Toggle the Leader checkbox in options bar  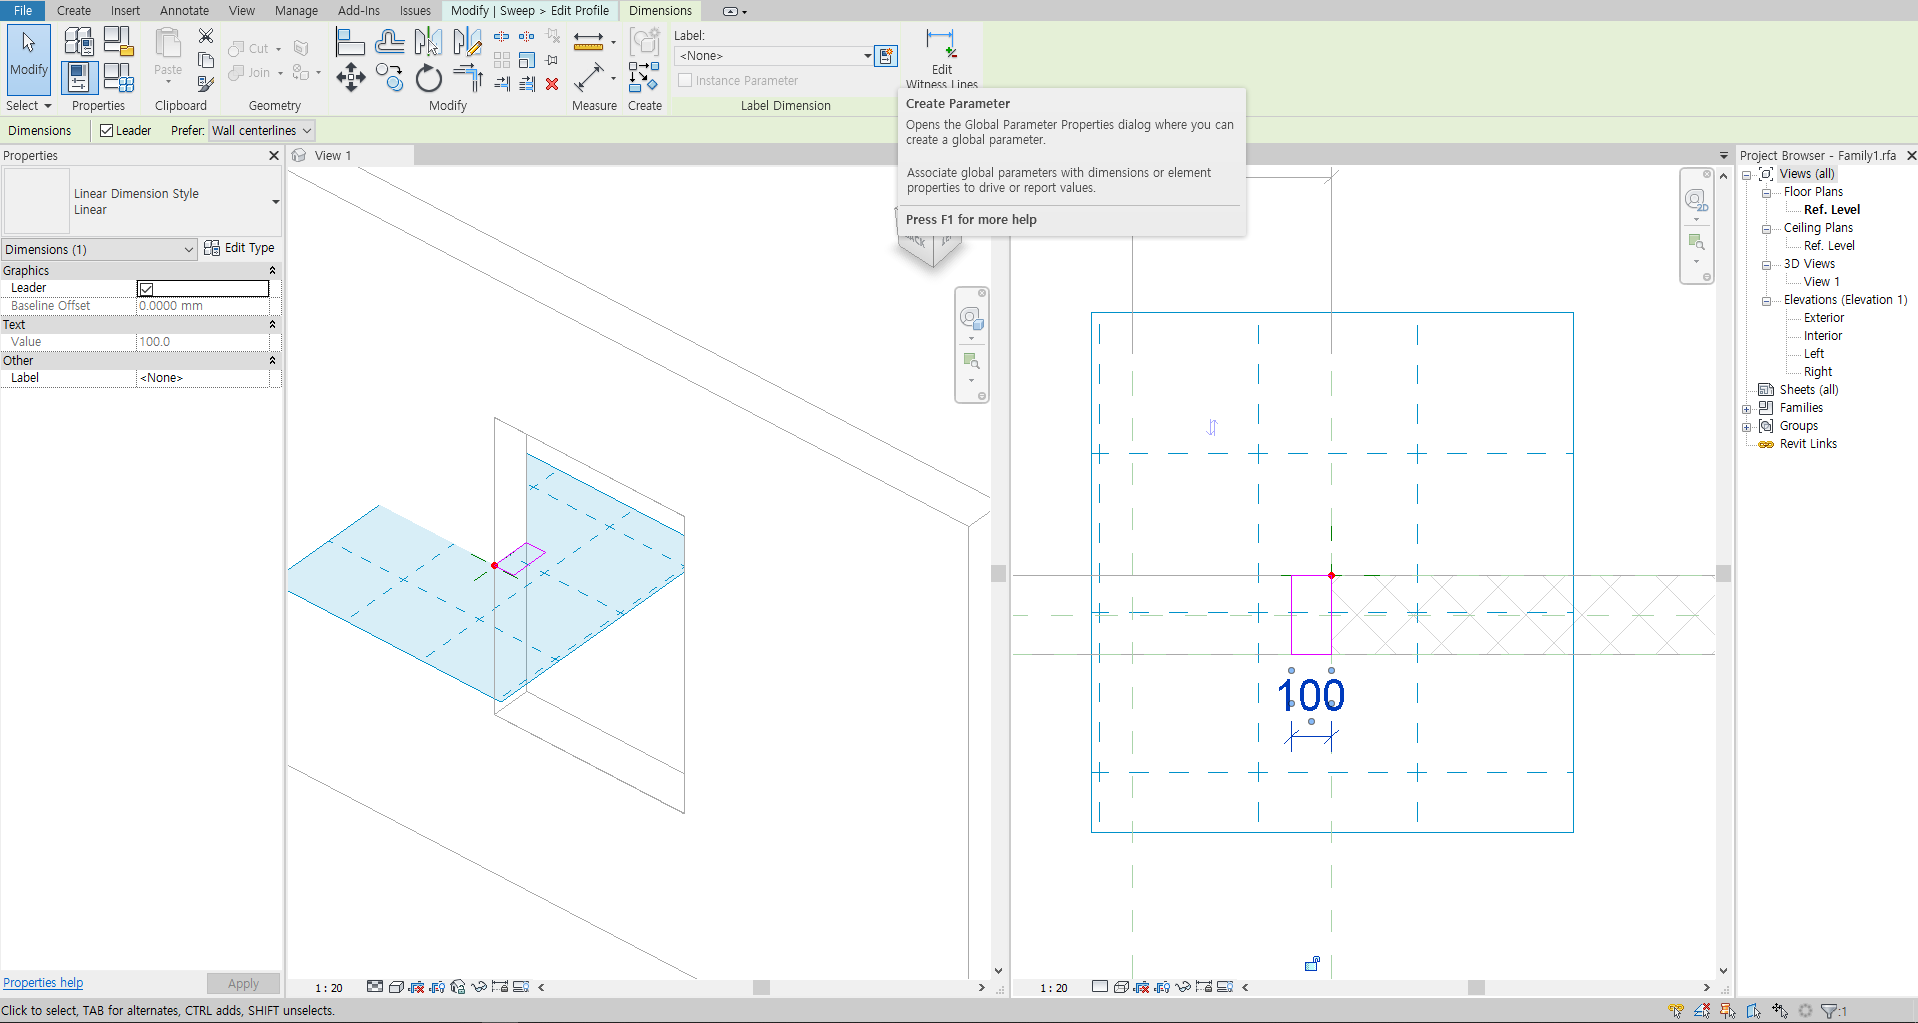point(106,131)
